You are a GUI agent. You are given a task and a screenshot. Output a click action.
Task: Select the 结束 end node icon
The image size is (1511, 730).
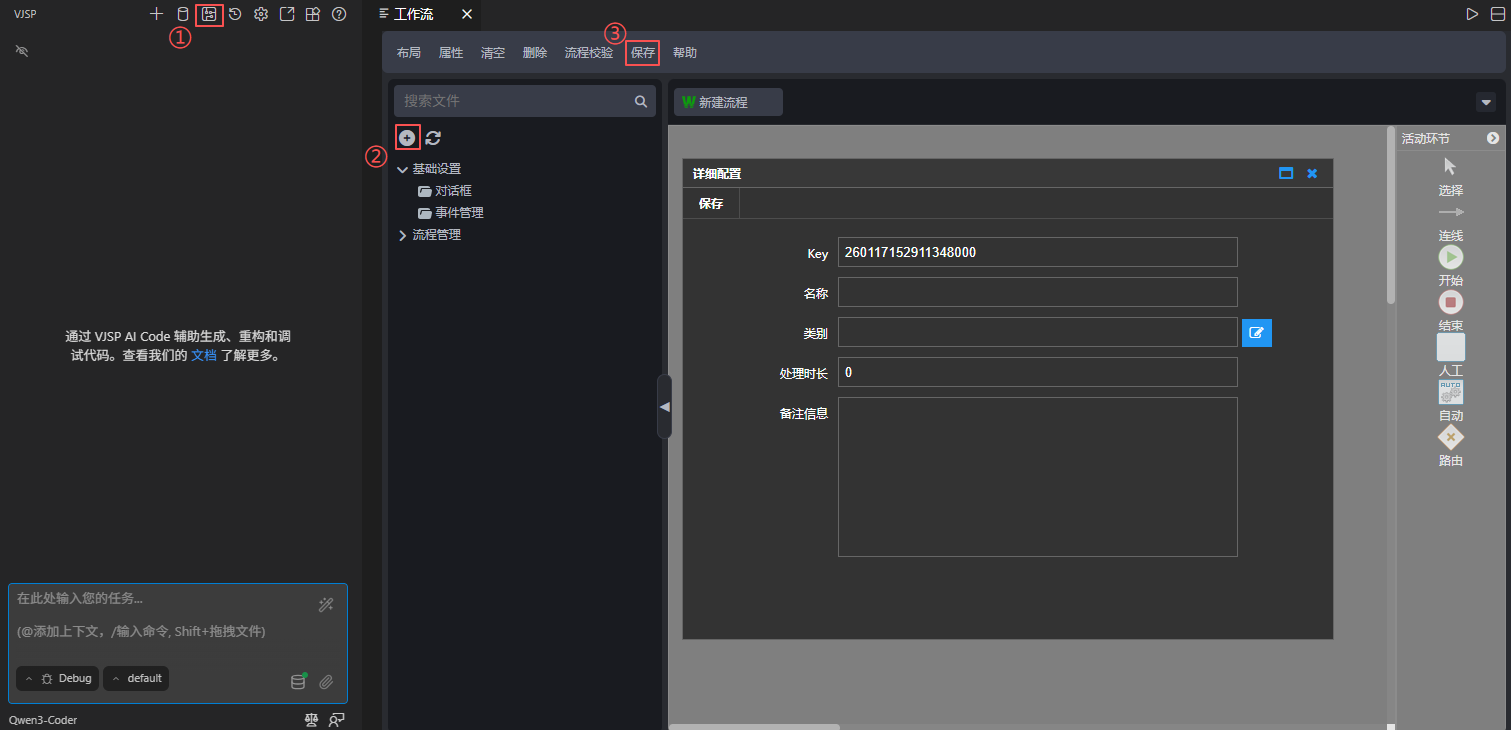click(x=1450, y=302)
